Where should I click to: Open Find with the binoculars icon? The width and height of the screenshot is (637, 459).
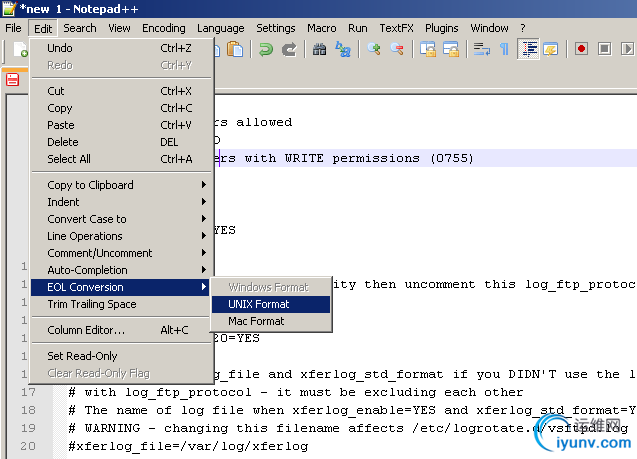click(319, 50)
